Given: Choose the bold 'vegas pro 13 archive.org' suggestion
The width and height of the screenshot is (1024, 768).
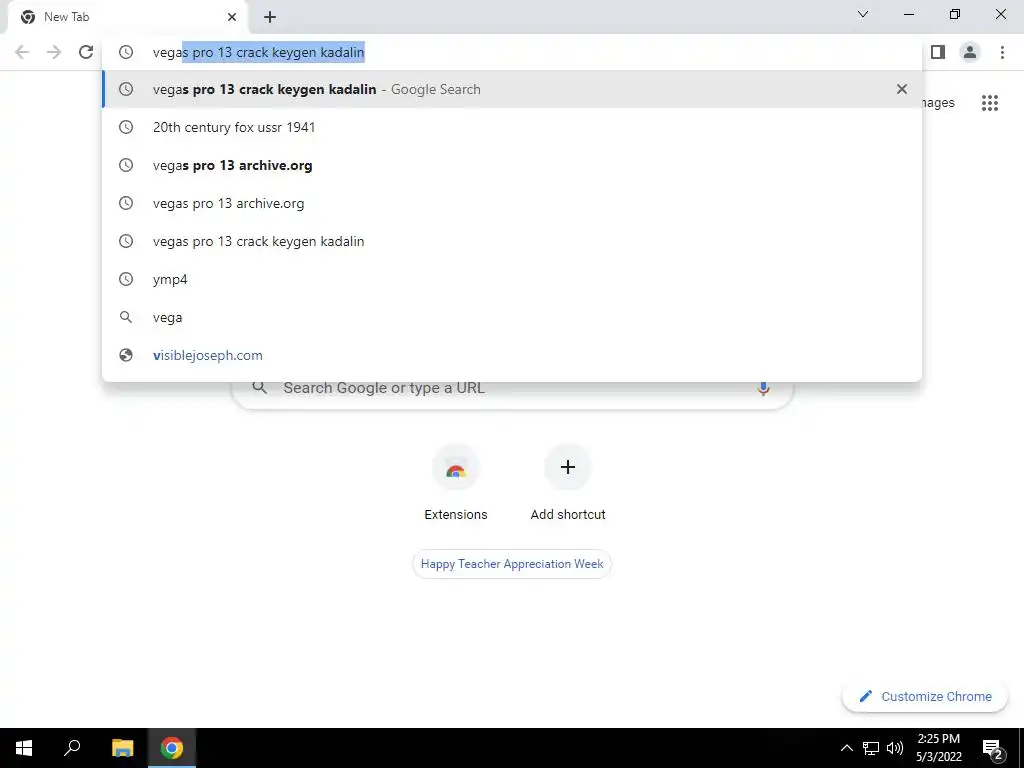Looking at the screenshot, I should tap(512, 165).
